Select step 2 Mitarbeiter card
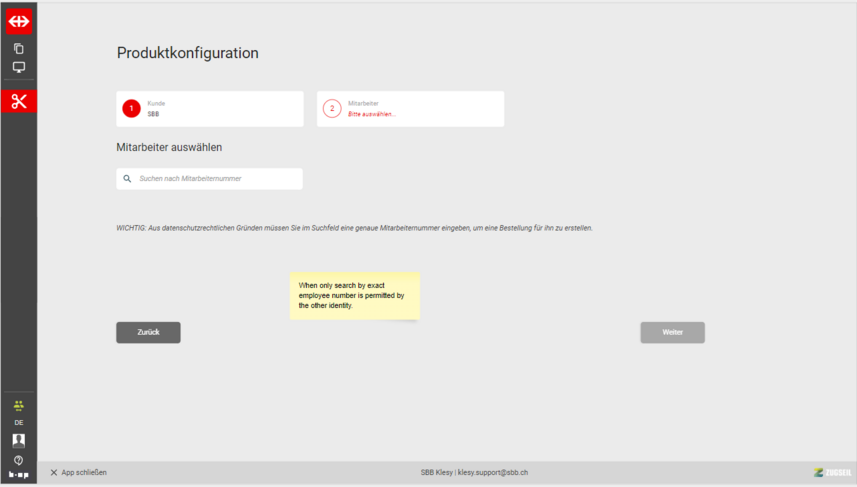Image resolution: width=857 pixels, height=487 pixels. pos(410,109)
